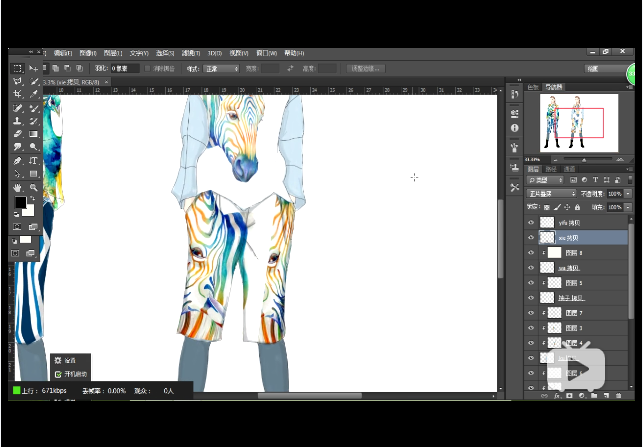Image resolution: width=643 pixels, height=447 pixels.
Task: Click the foreground color swatch
Action: (21, 203)
